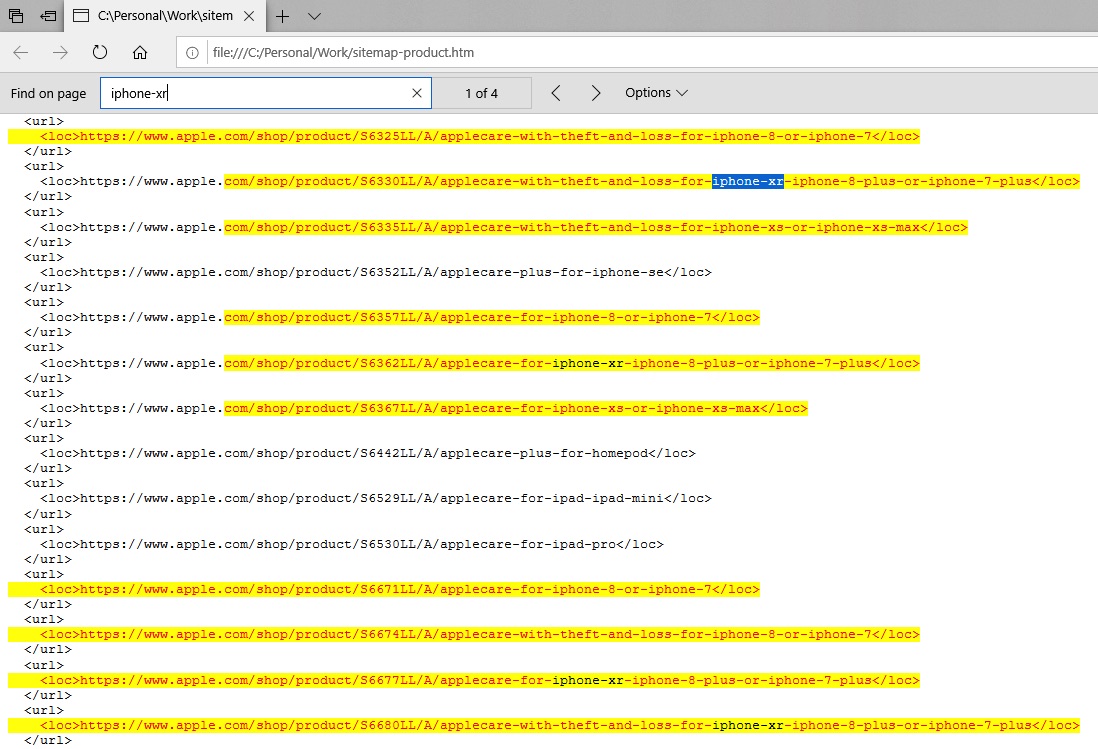
Task: Jump to the next find result
Action: click(x=596, y=93)
